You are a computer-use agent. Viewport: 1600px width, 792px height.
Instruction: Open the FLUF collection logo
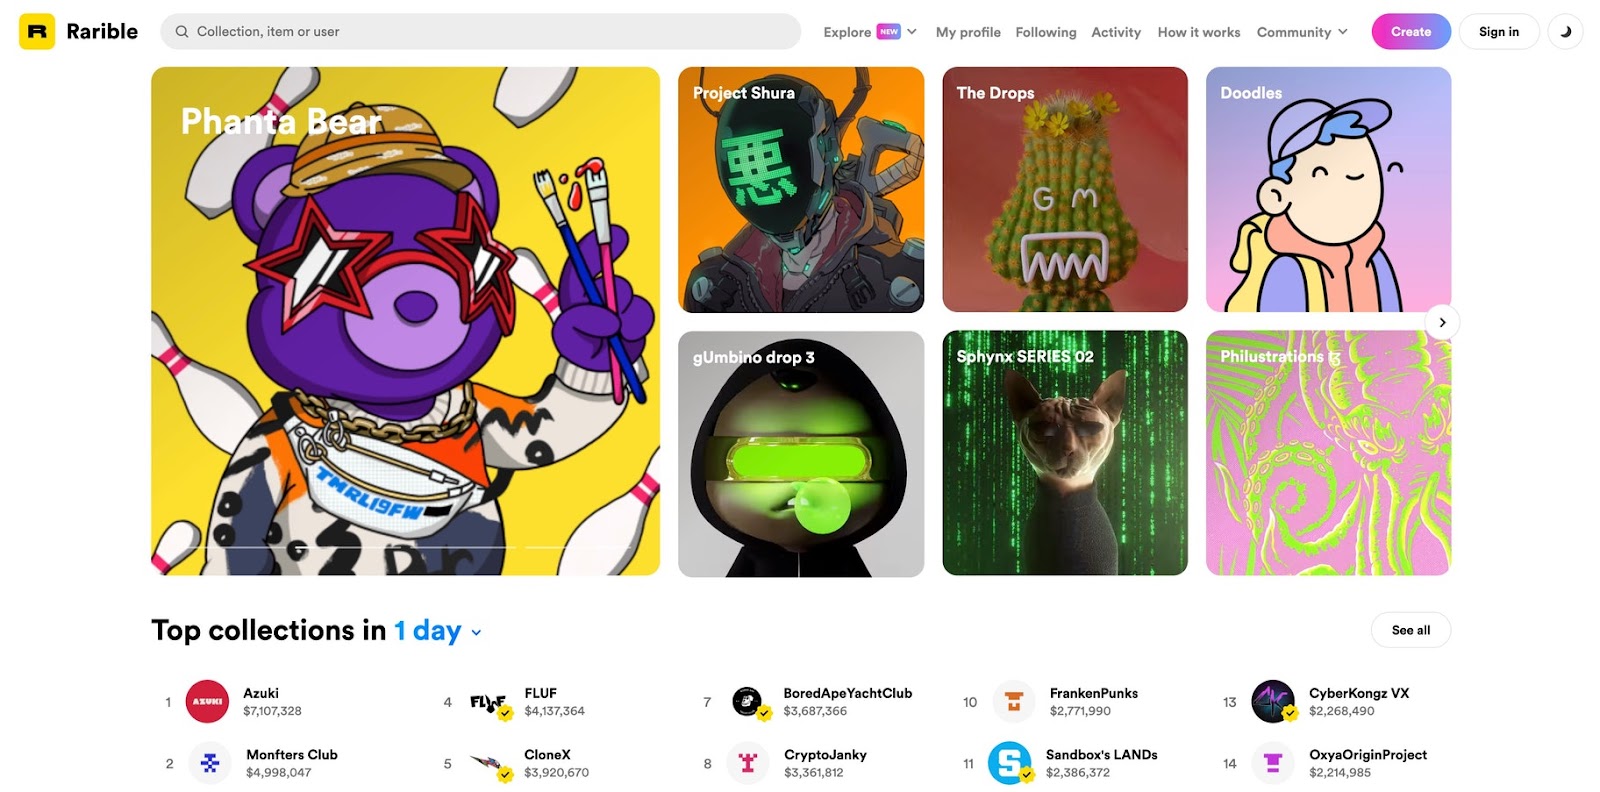[x=490, y=703]
